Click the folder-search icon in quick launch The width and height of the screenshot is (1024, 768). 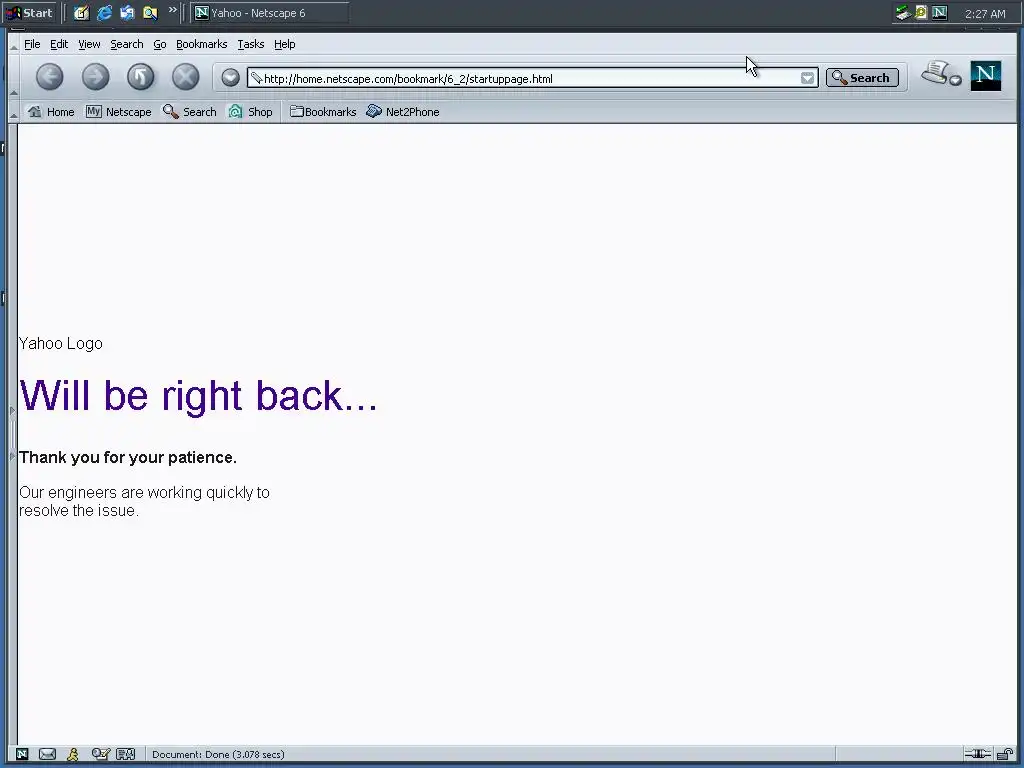[x=150, y=13]
